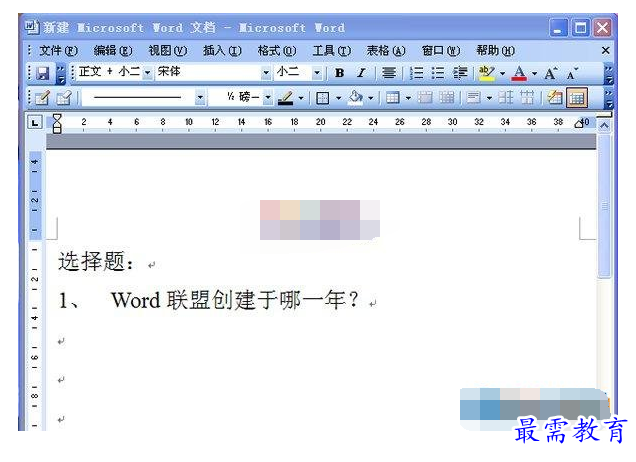
Task: Open the style dropdown 正文 + 小二
Action: [148, 73]
